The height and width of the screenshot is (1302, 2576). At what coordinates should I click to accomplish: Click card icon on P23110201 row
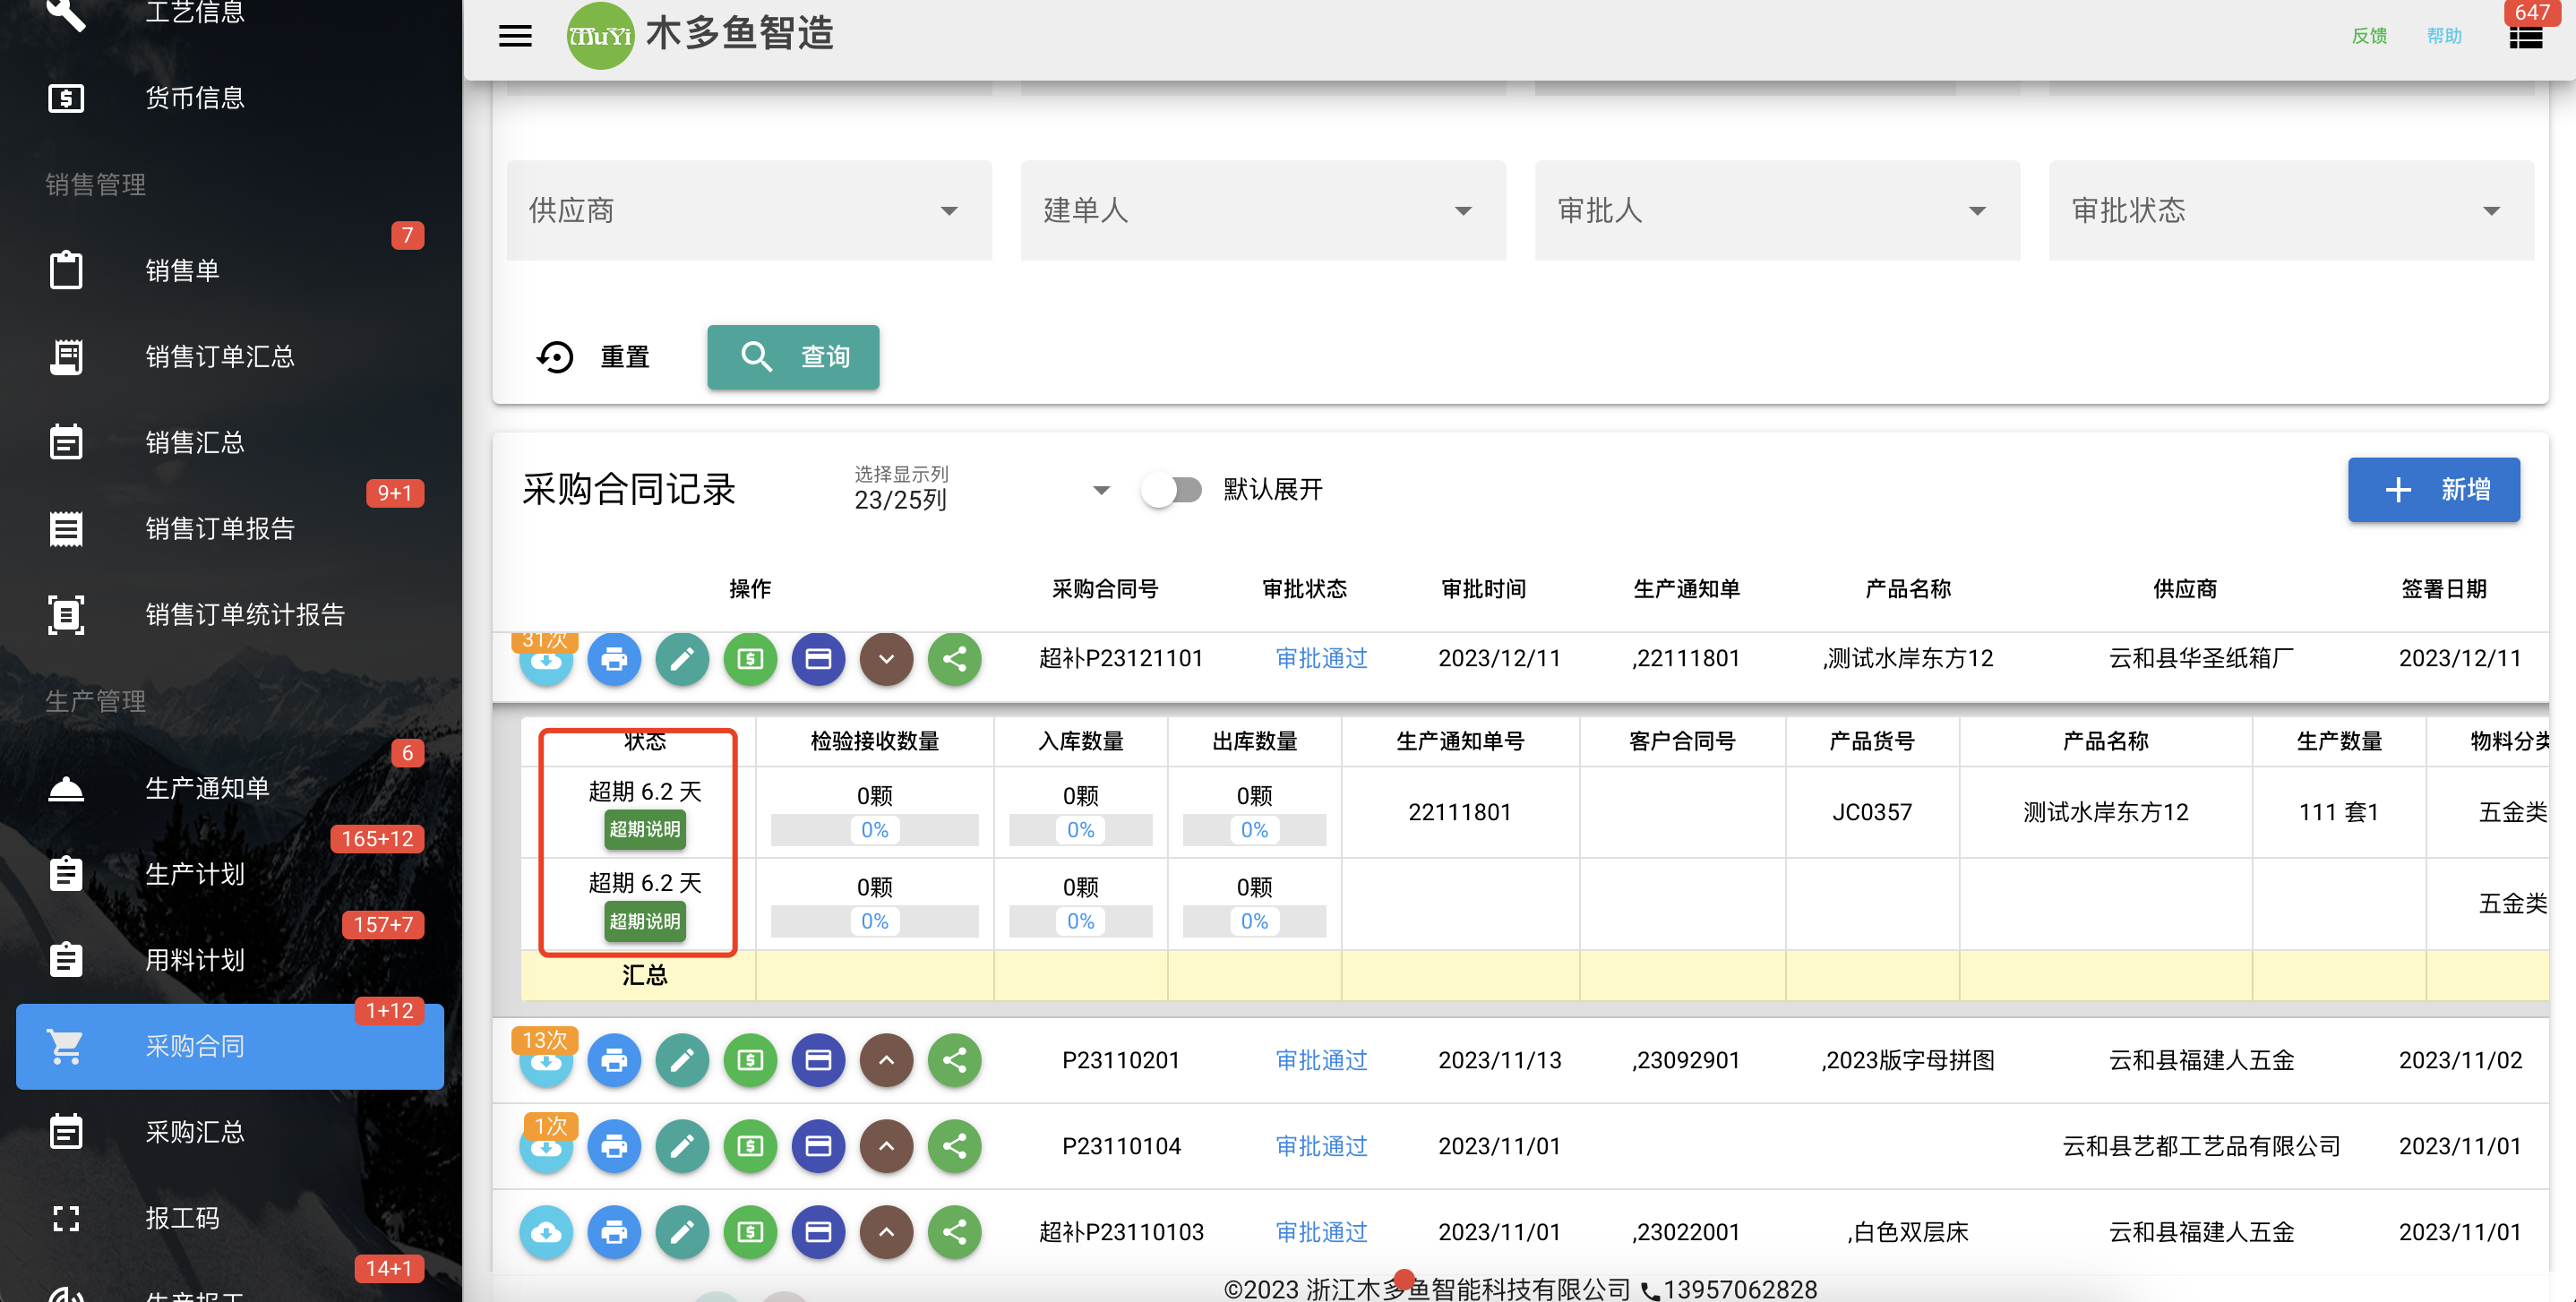[x=818, y=1060]
